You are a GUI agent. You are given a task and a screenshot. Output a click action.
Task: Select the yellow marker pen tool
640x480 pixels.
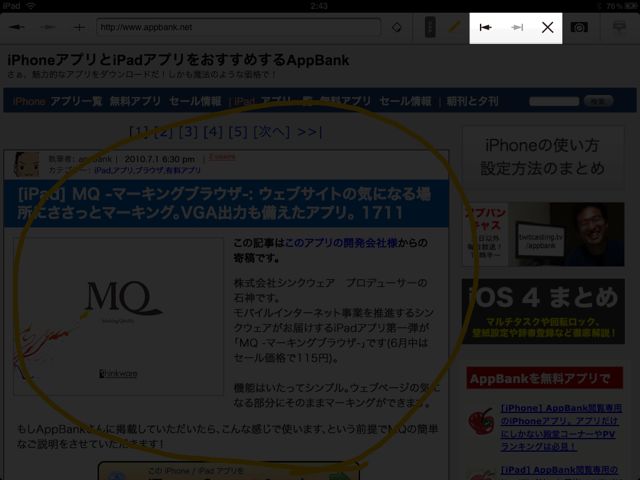[x=455, y=27]
